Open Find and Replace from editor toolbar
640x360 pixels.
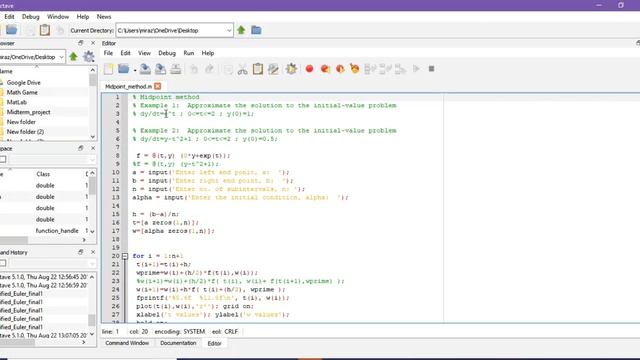tap(273, 69)
